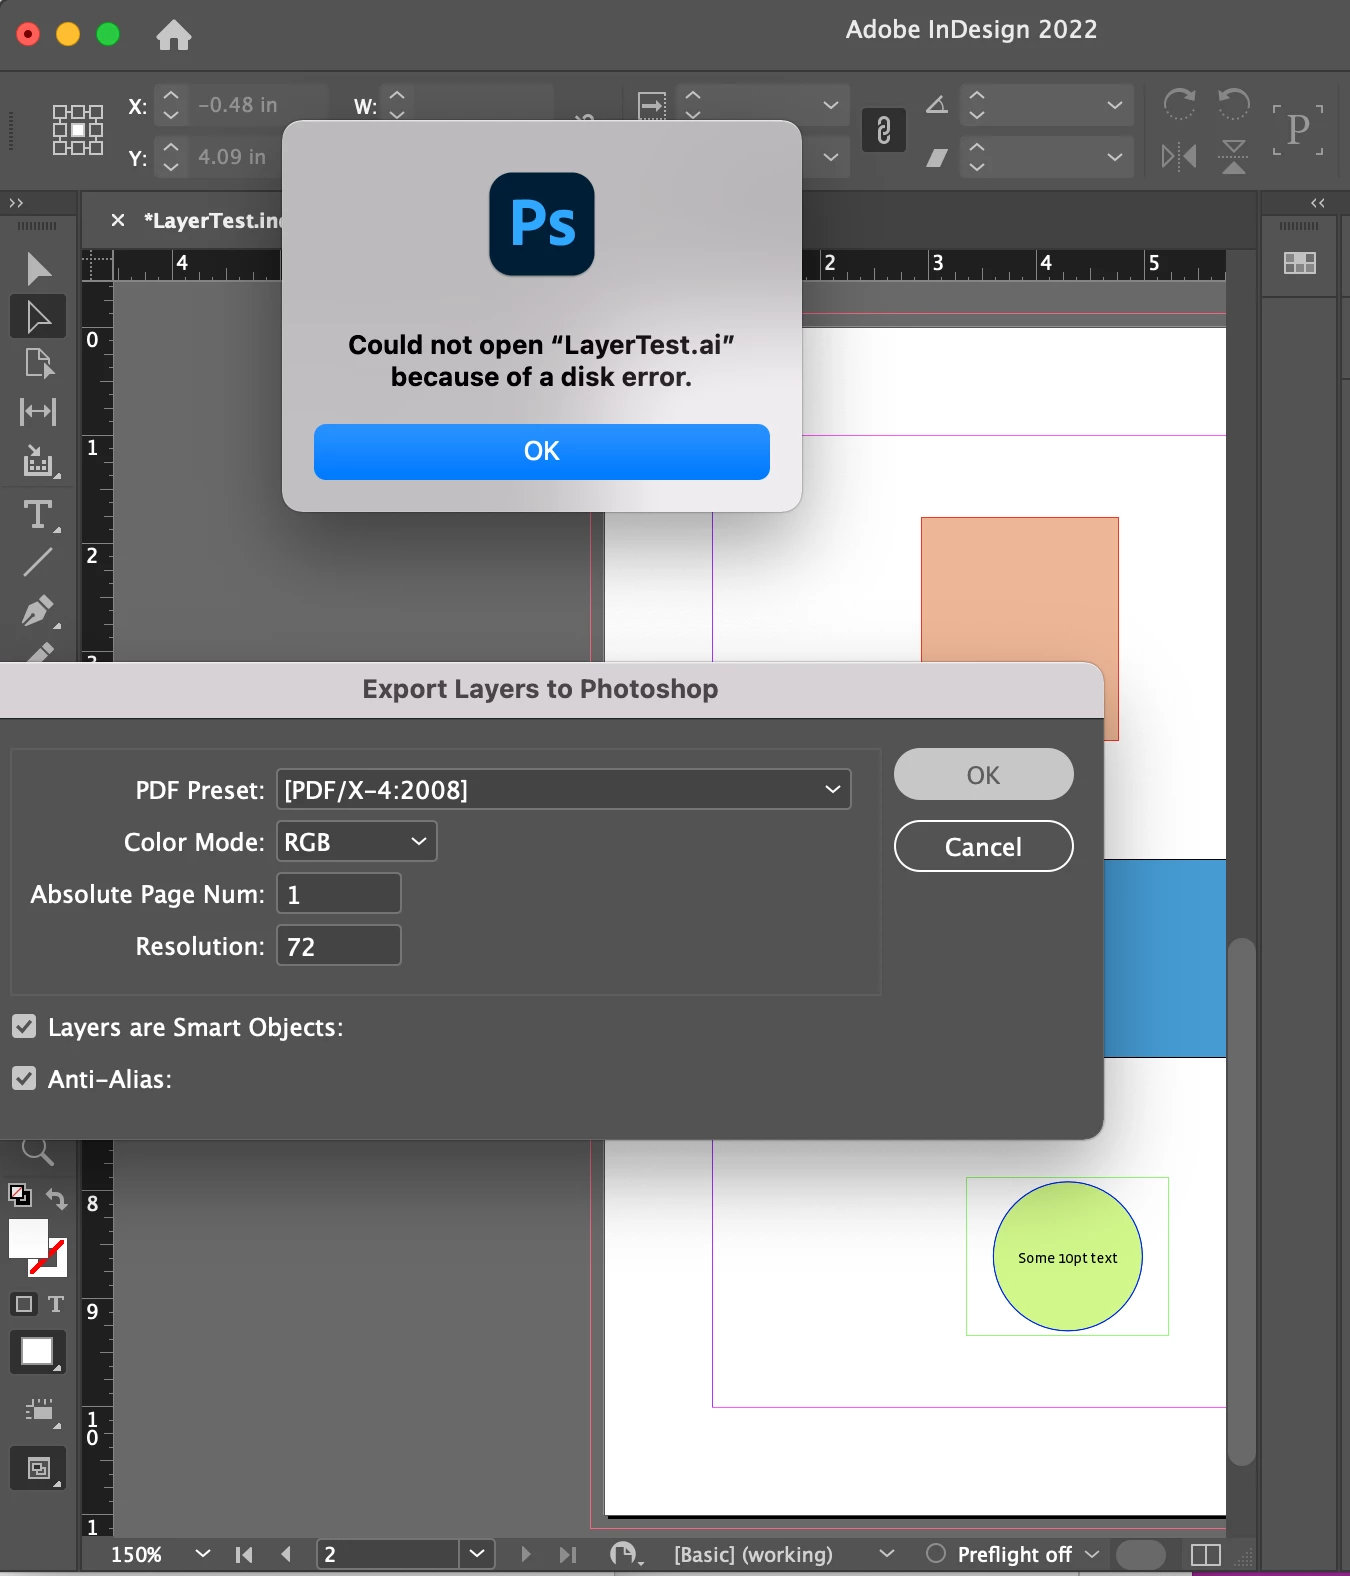Select the Gap tool
Viewport: 1350px width, 1576px height.
click(x=38, y=411)
